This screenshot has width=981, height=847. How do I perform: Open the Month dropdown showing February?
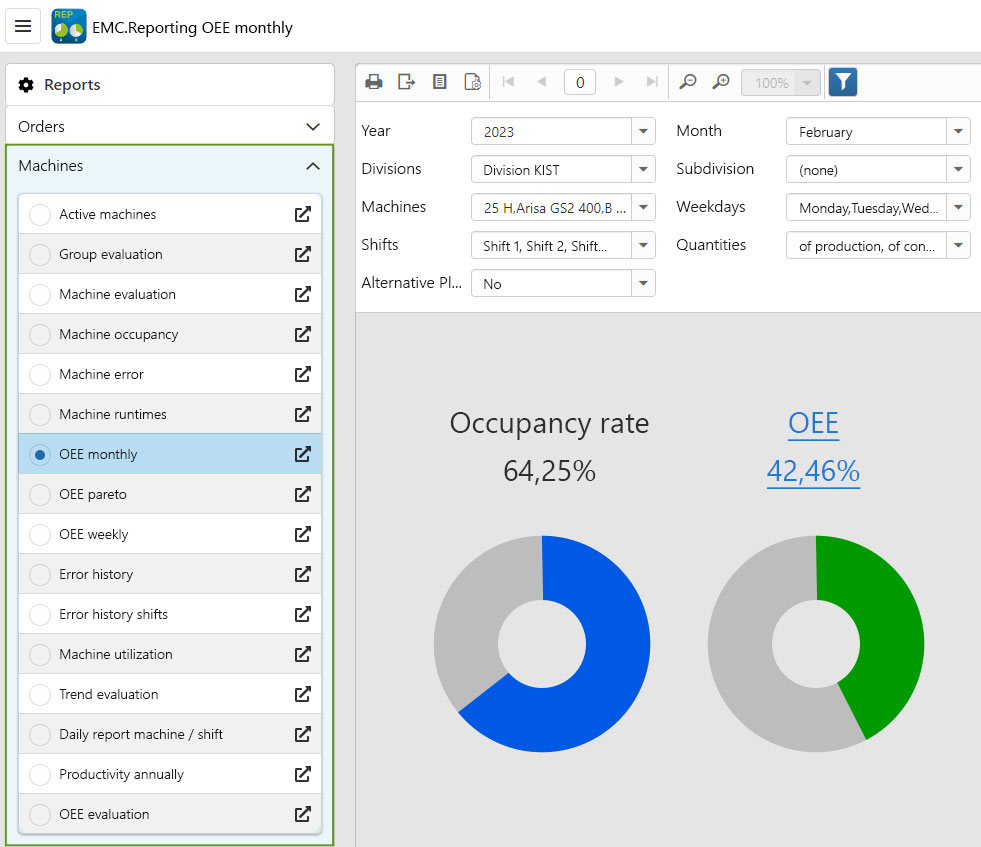coord(958,131)
